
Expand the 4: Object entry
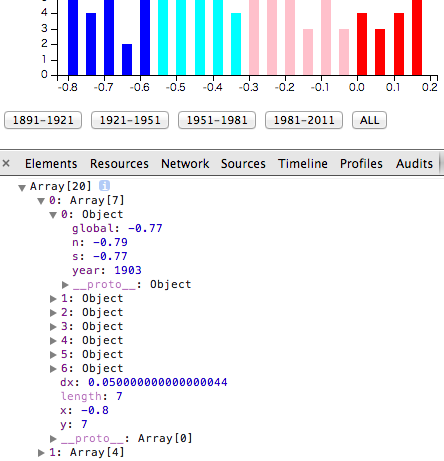click(x=53, y=341)
